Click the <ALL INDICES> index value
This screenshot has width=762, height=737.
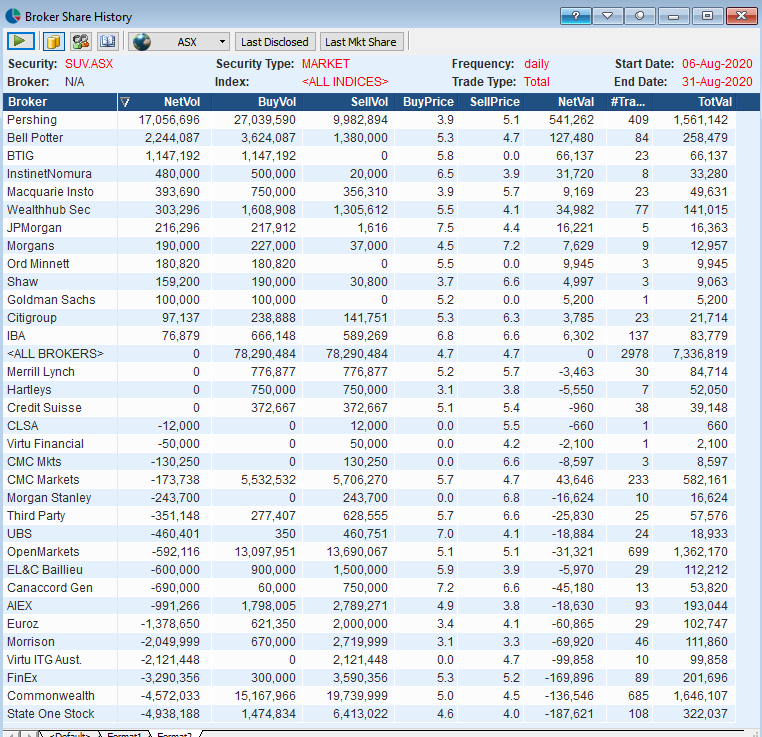click(345, 82)
